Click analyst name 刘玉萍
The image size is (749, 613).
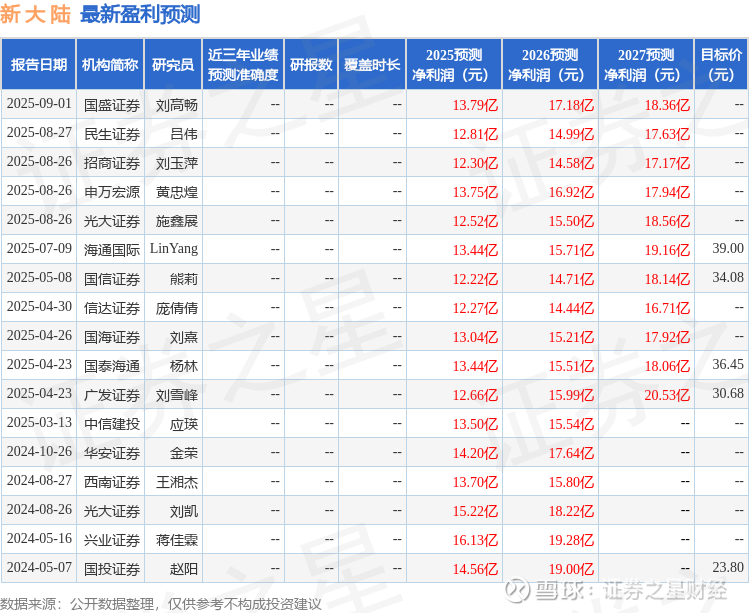pos(176,163)
